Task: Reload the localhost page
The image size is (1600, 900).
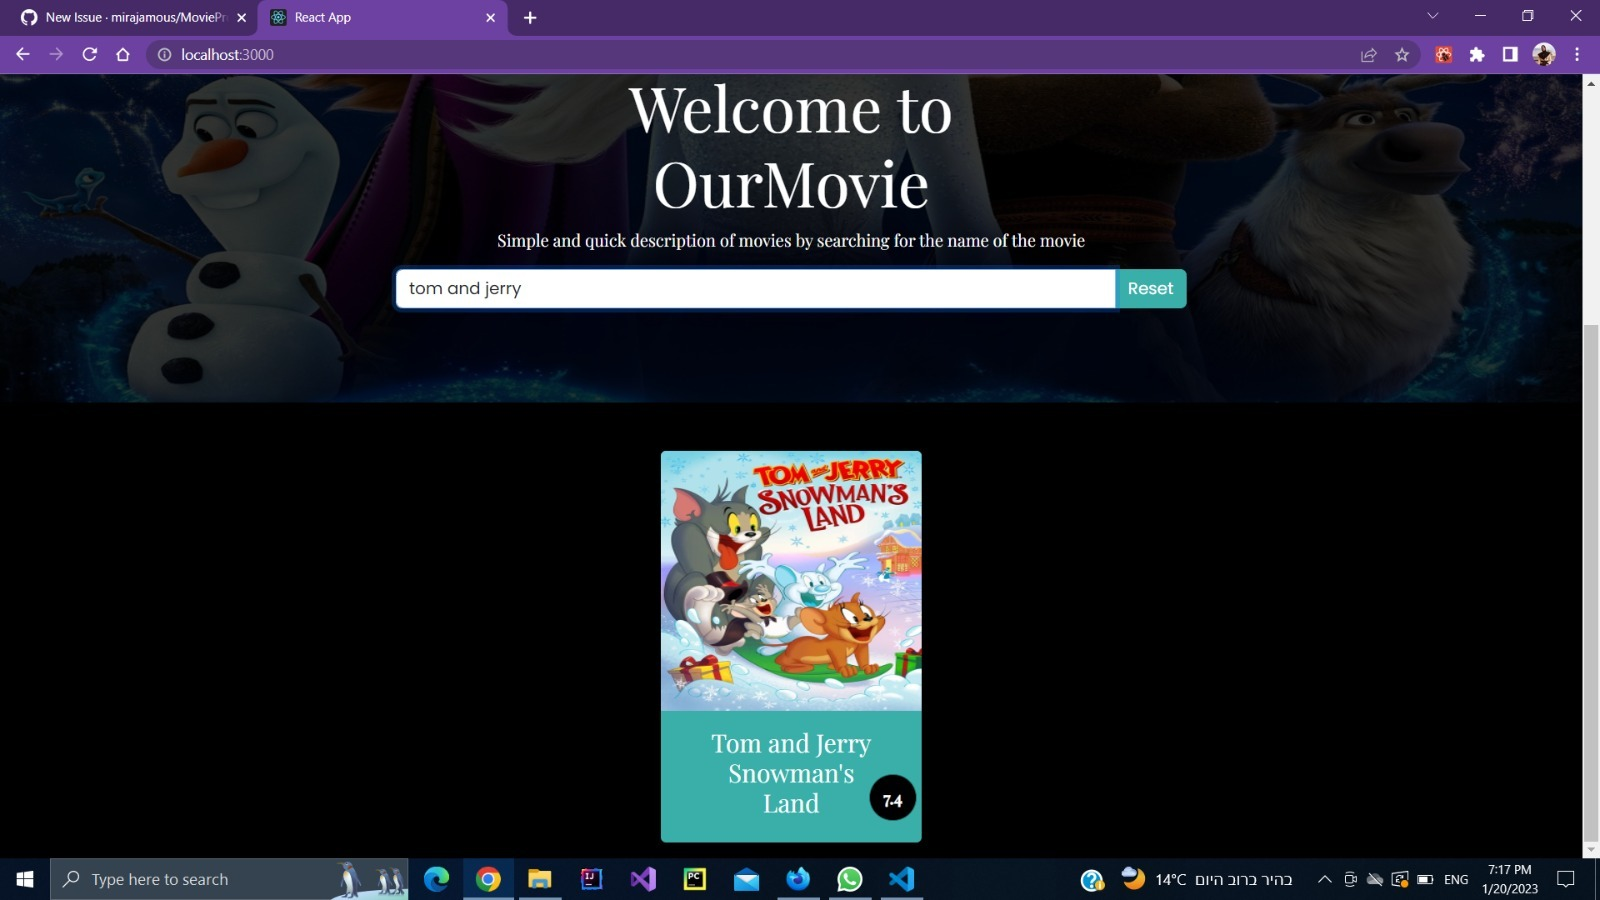Action: 90,54
